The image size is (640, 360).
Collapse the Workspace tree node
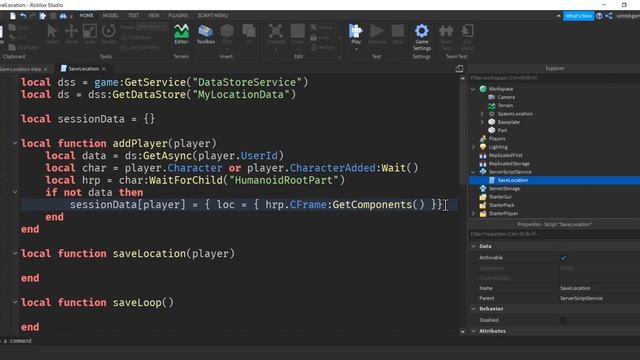coord(473,89)
